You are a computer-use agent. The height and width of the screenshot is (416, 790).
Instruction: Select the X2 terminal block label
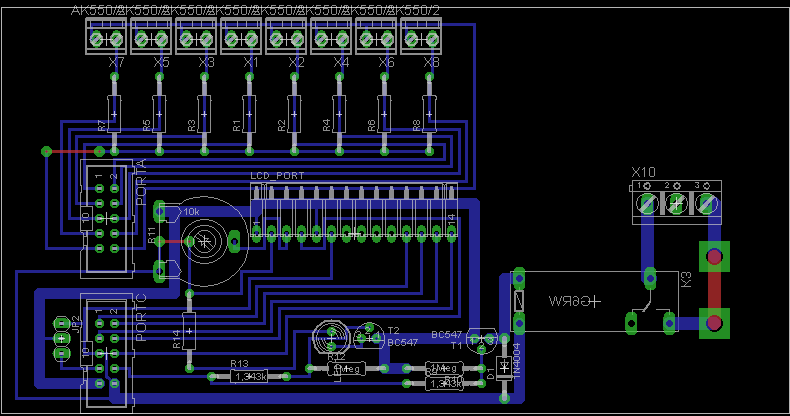tap(296, 62)
